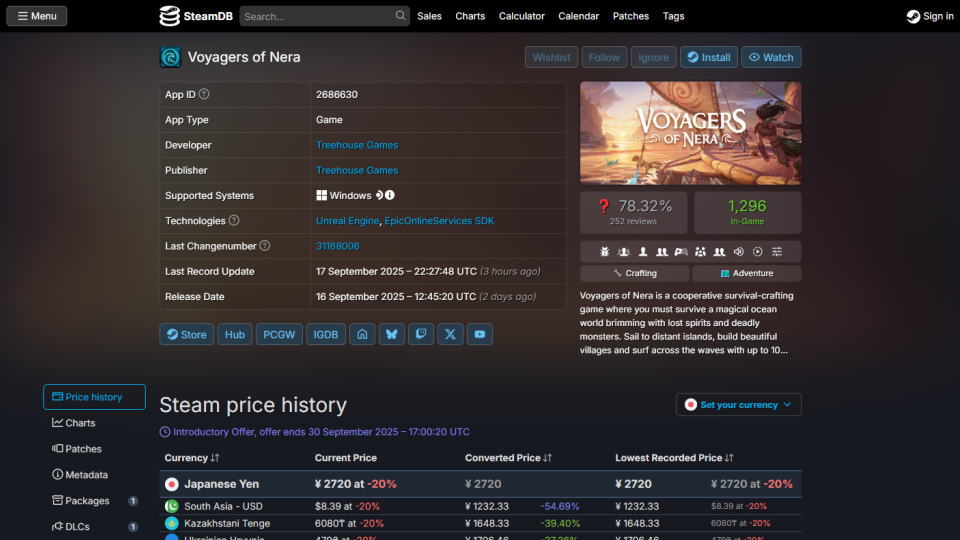
Task: Select the Packages sidebar tab
Action: coord(94,500)
